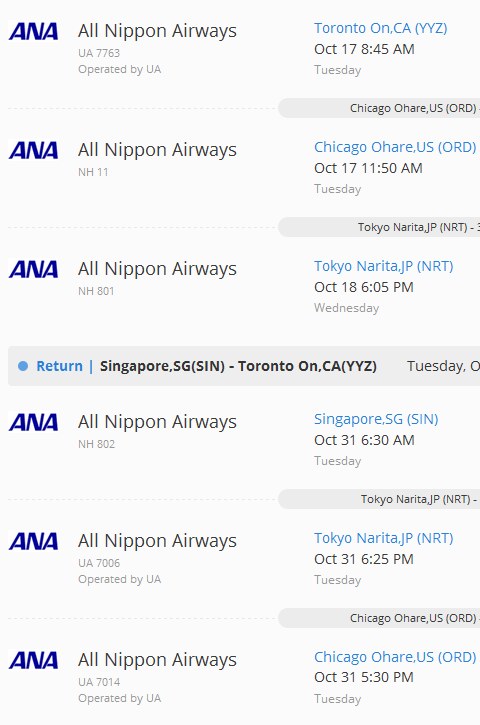Open the last Chicago Ohare,US (ORD) link
Viewport: 480px width, 725px height.
pyautogui.click(x=395, y=657)
